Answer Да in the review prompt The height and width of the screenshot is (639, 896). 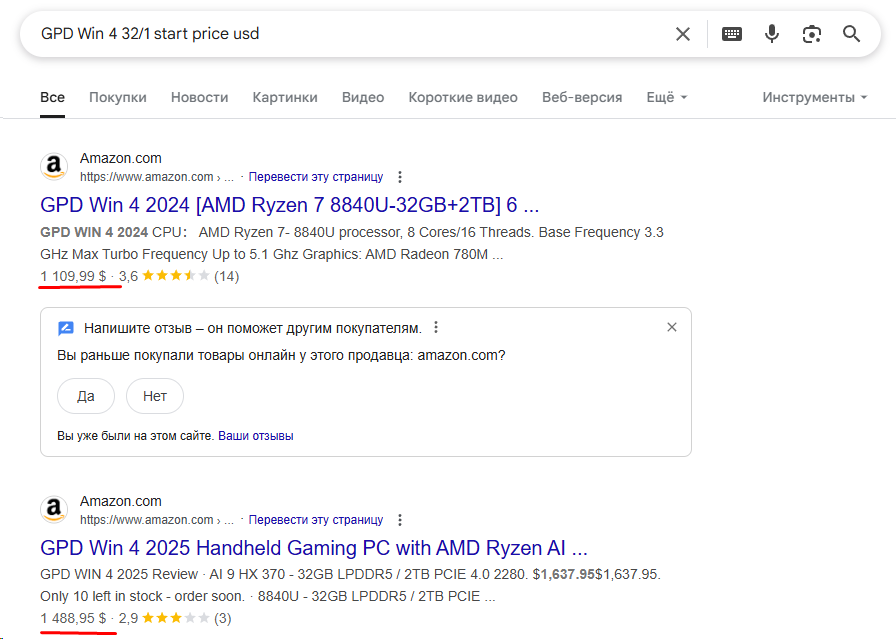86,396
